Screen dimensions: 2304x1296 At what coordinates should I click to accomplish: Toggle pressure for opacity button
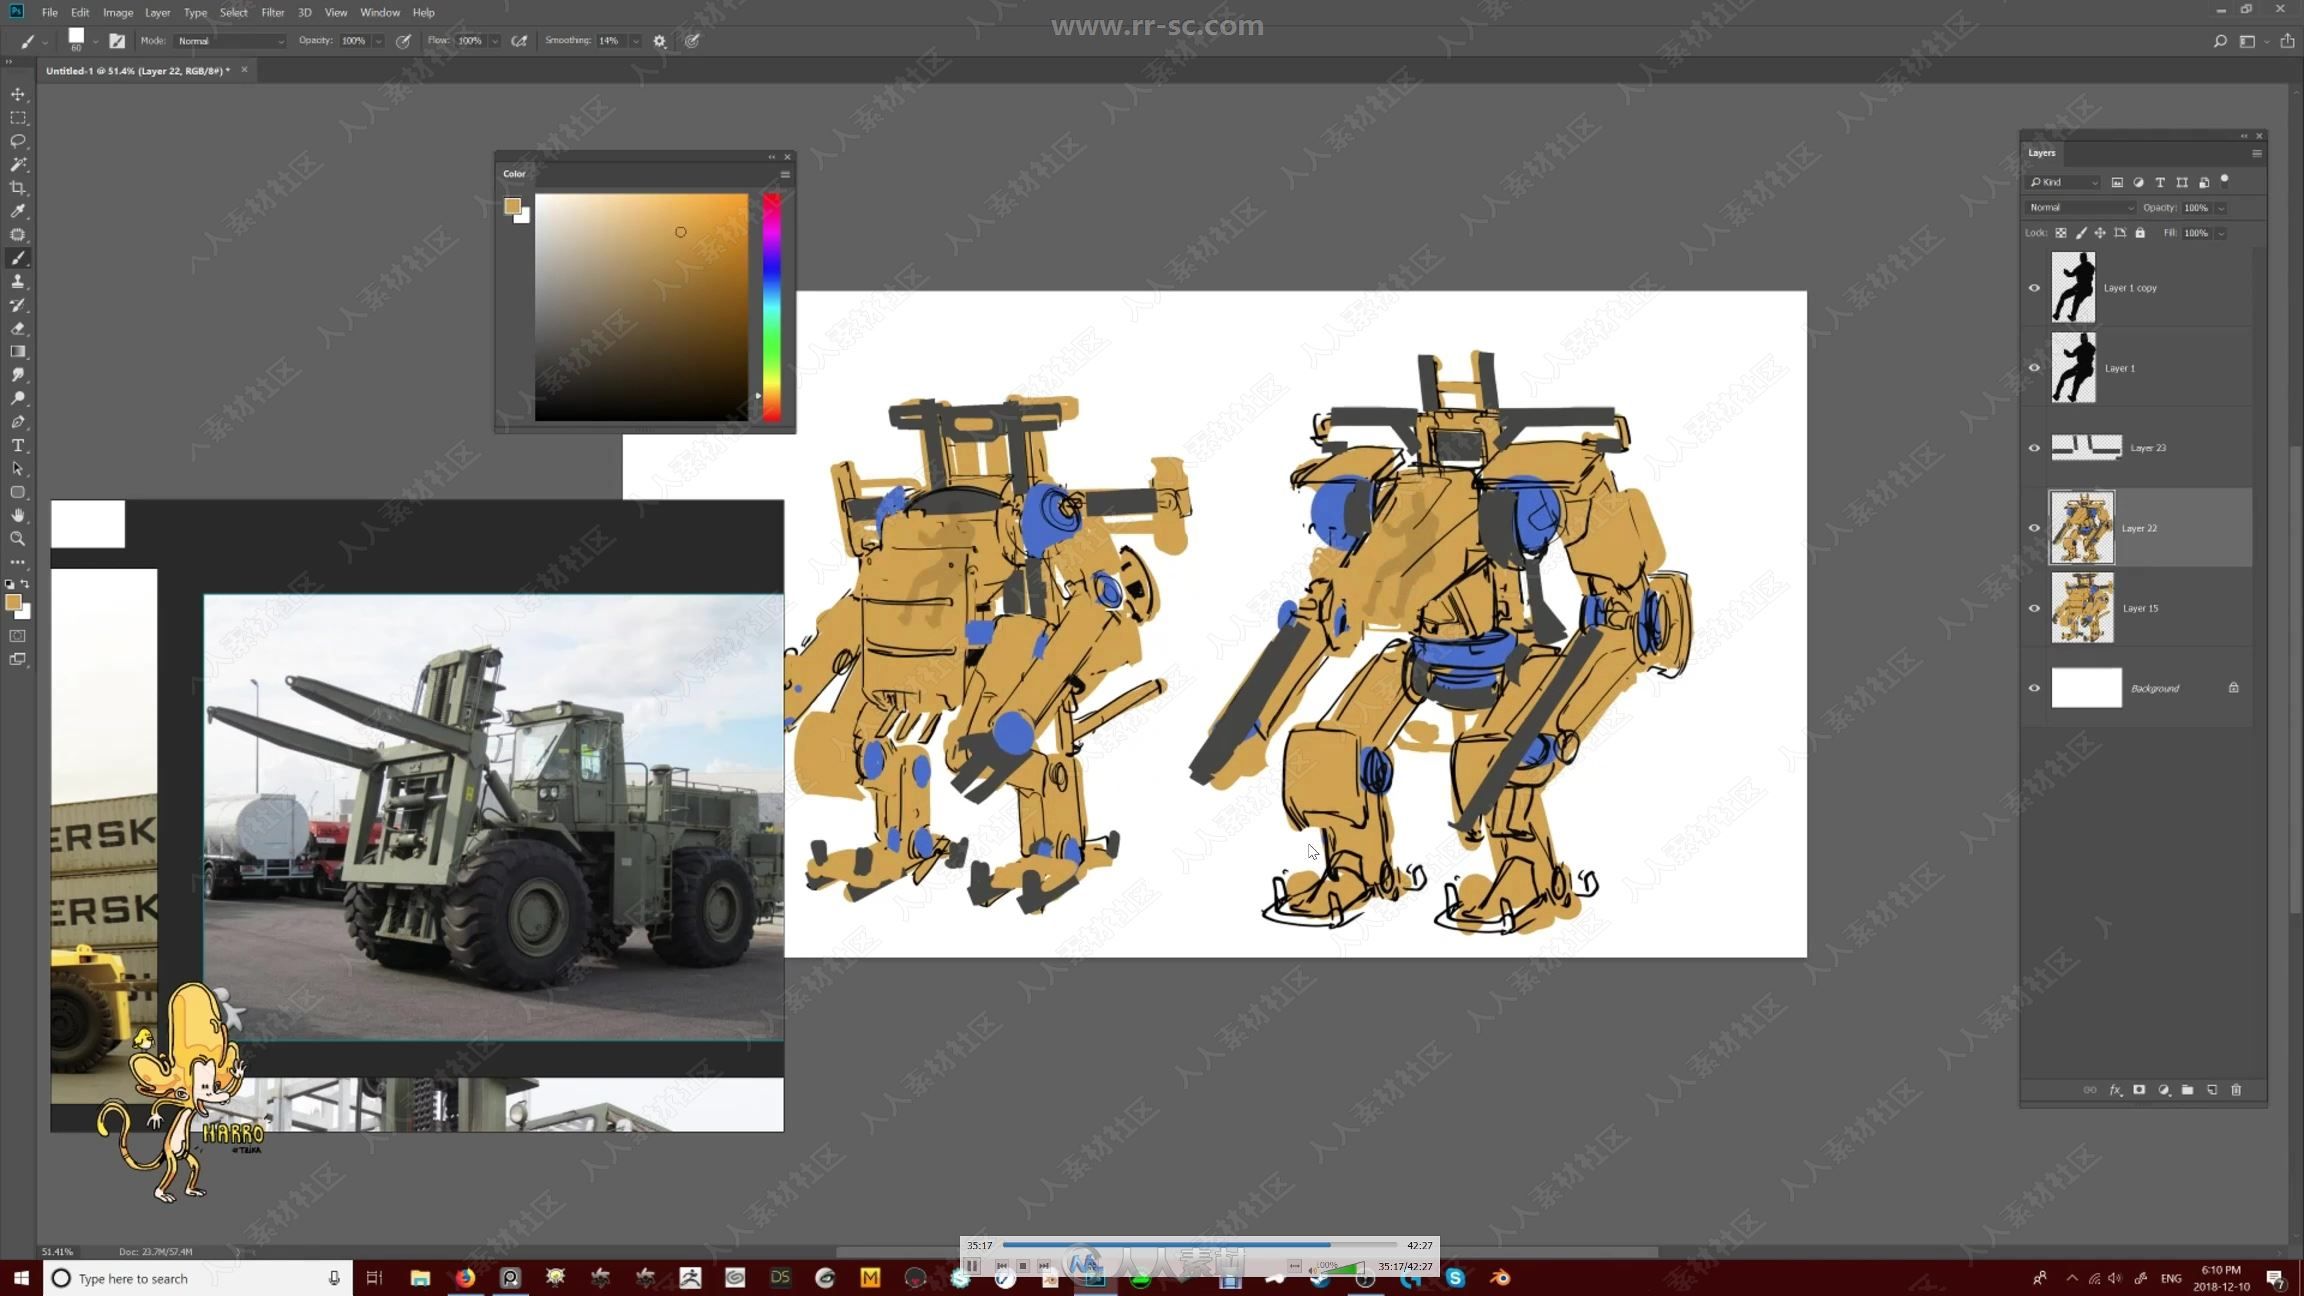[403, 41]
